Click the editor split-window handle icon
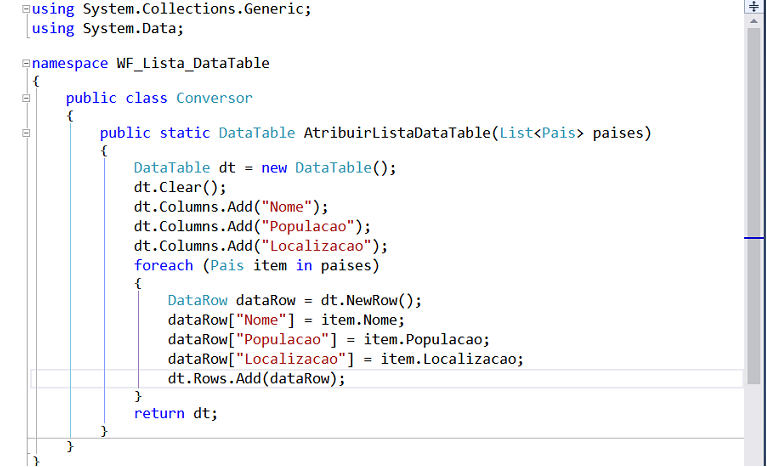 (x=754, y=6)
